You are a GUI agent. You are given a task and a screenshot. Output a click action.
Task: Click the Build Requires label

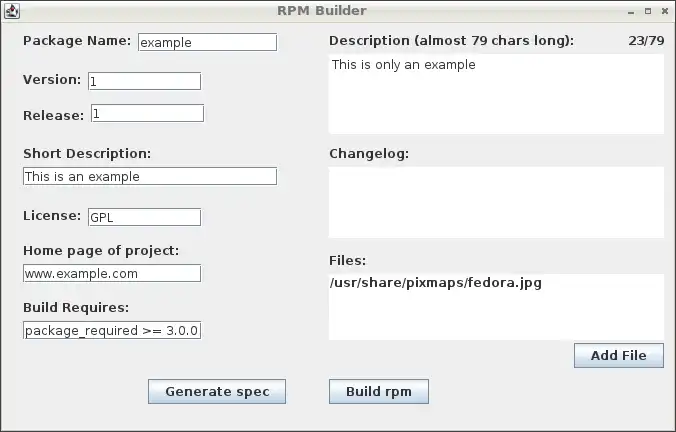[x=76, y=308]
